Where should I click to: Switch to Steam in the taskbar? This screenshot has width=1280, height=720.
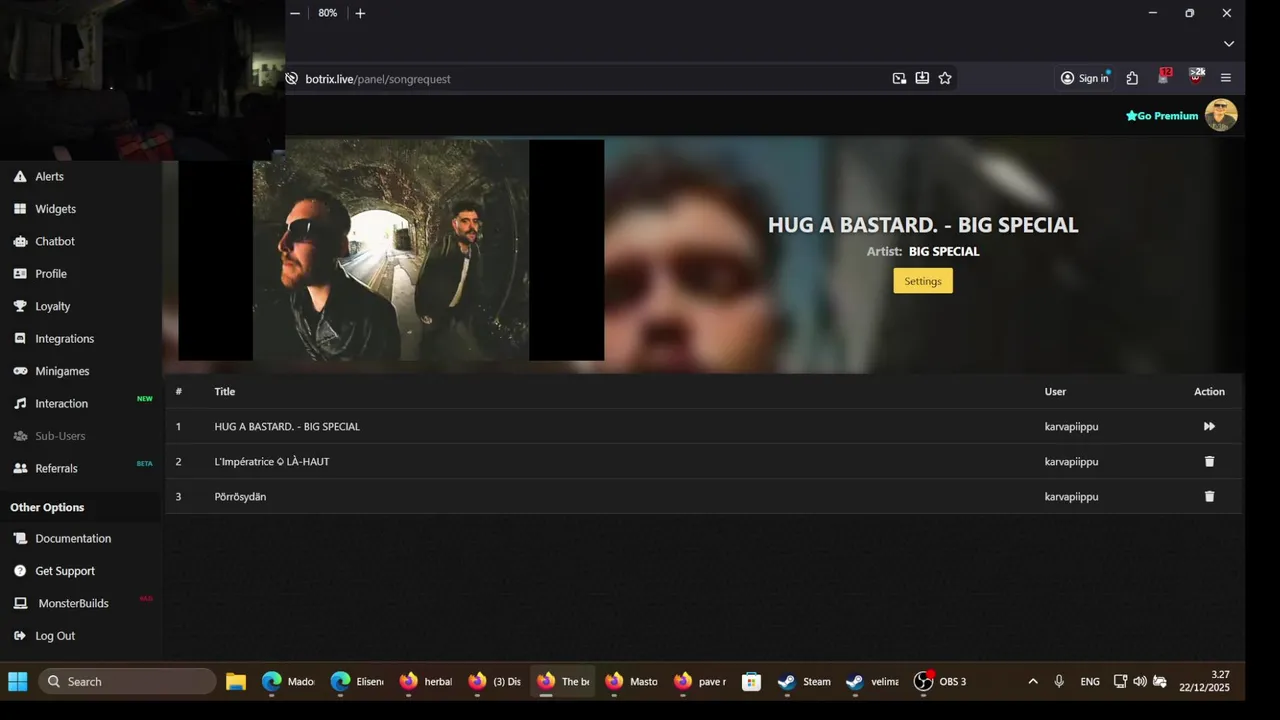tap(805, 681)
